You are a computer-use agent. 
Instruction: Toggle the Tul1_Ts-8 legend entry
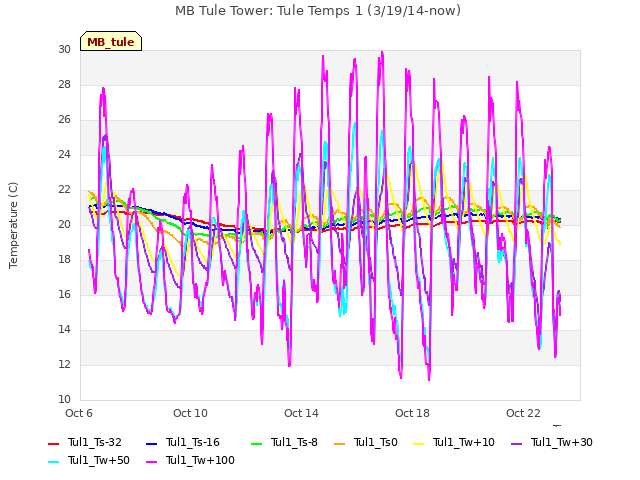(x=284, y=442)
